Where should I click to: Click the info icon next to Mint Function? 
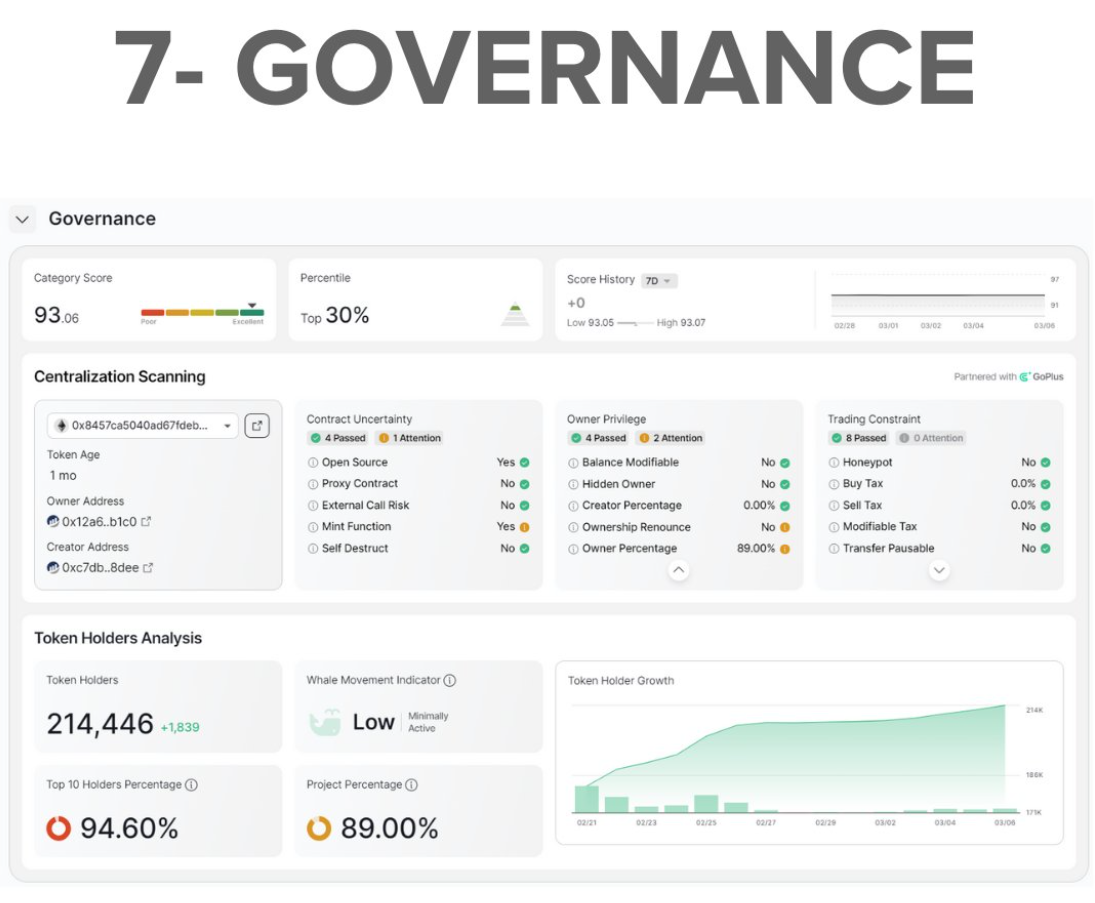[313, 527]
